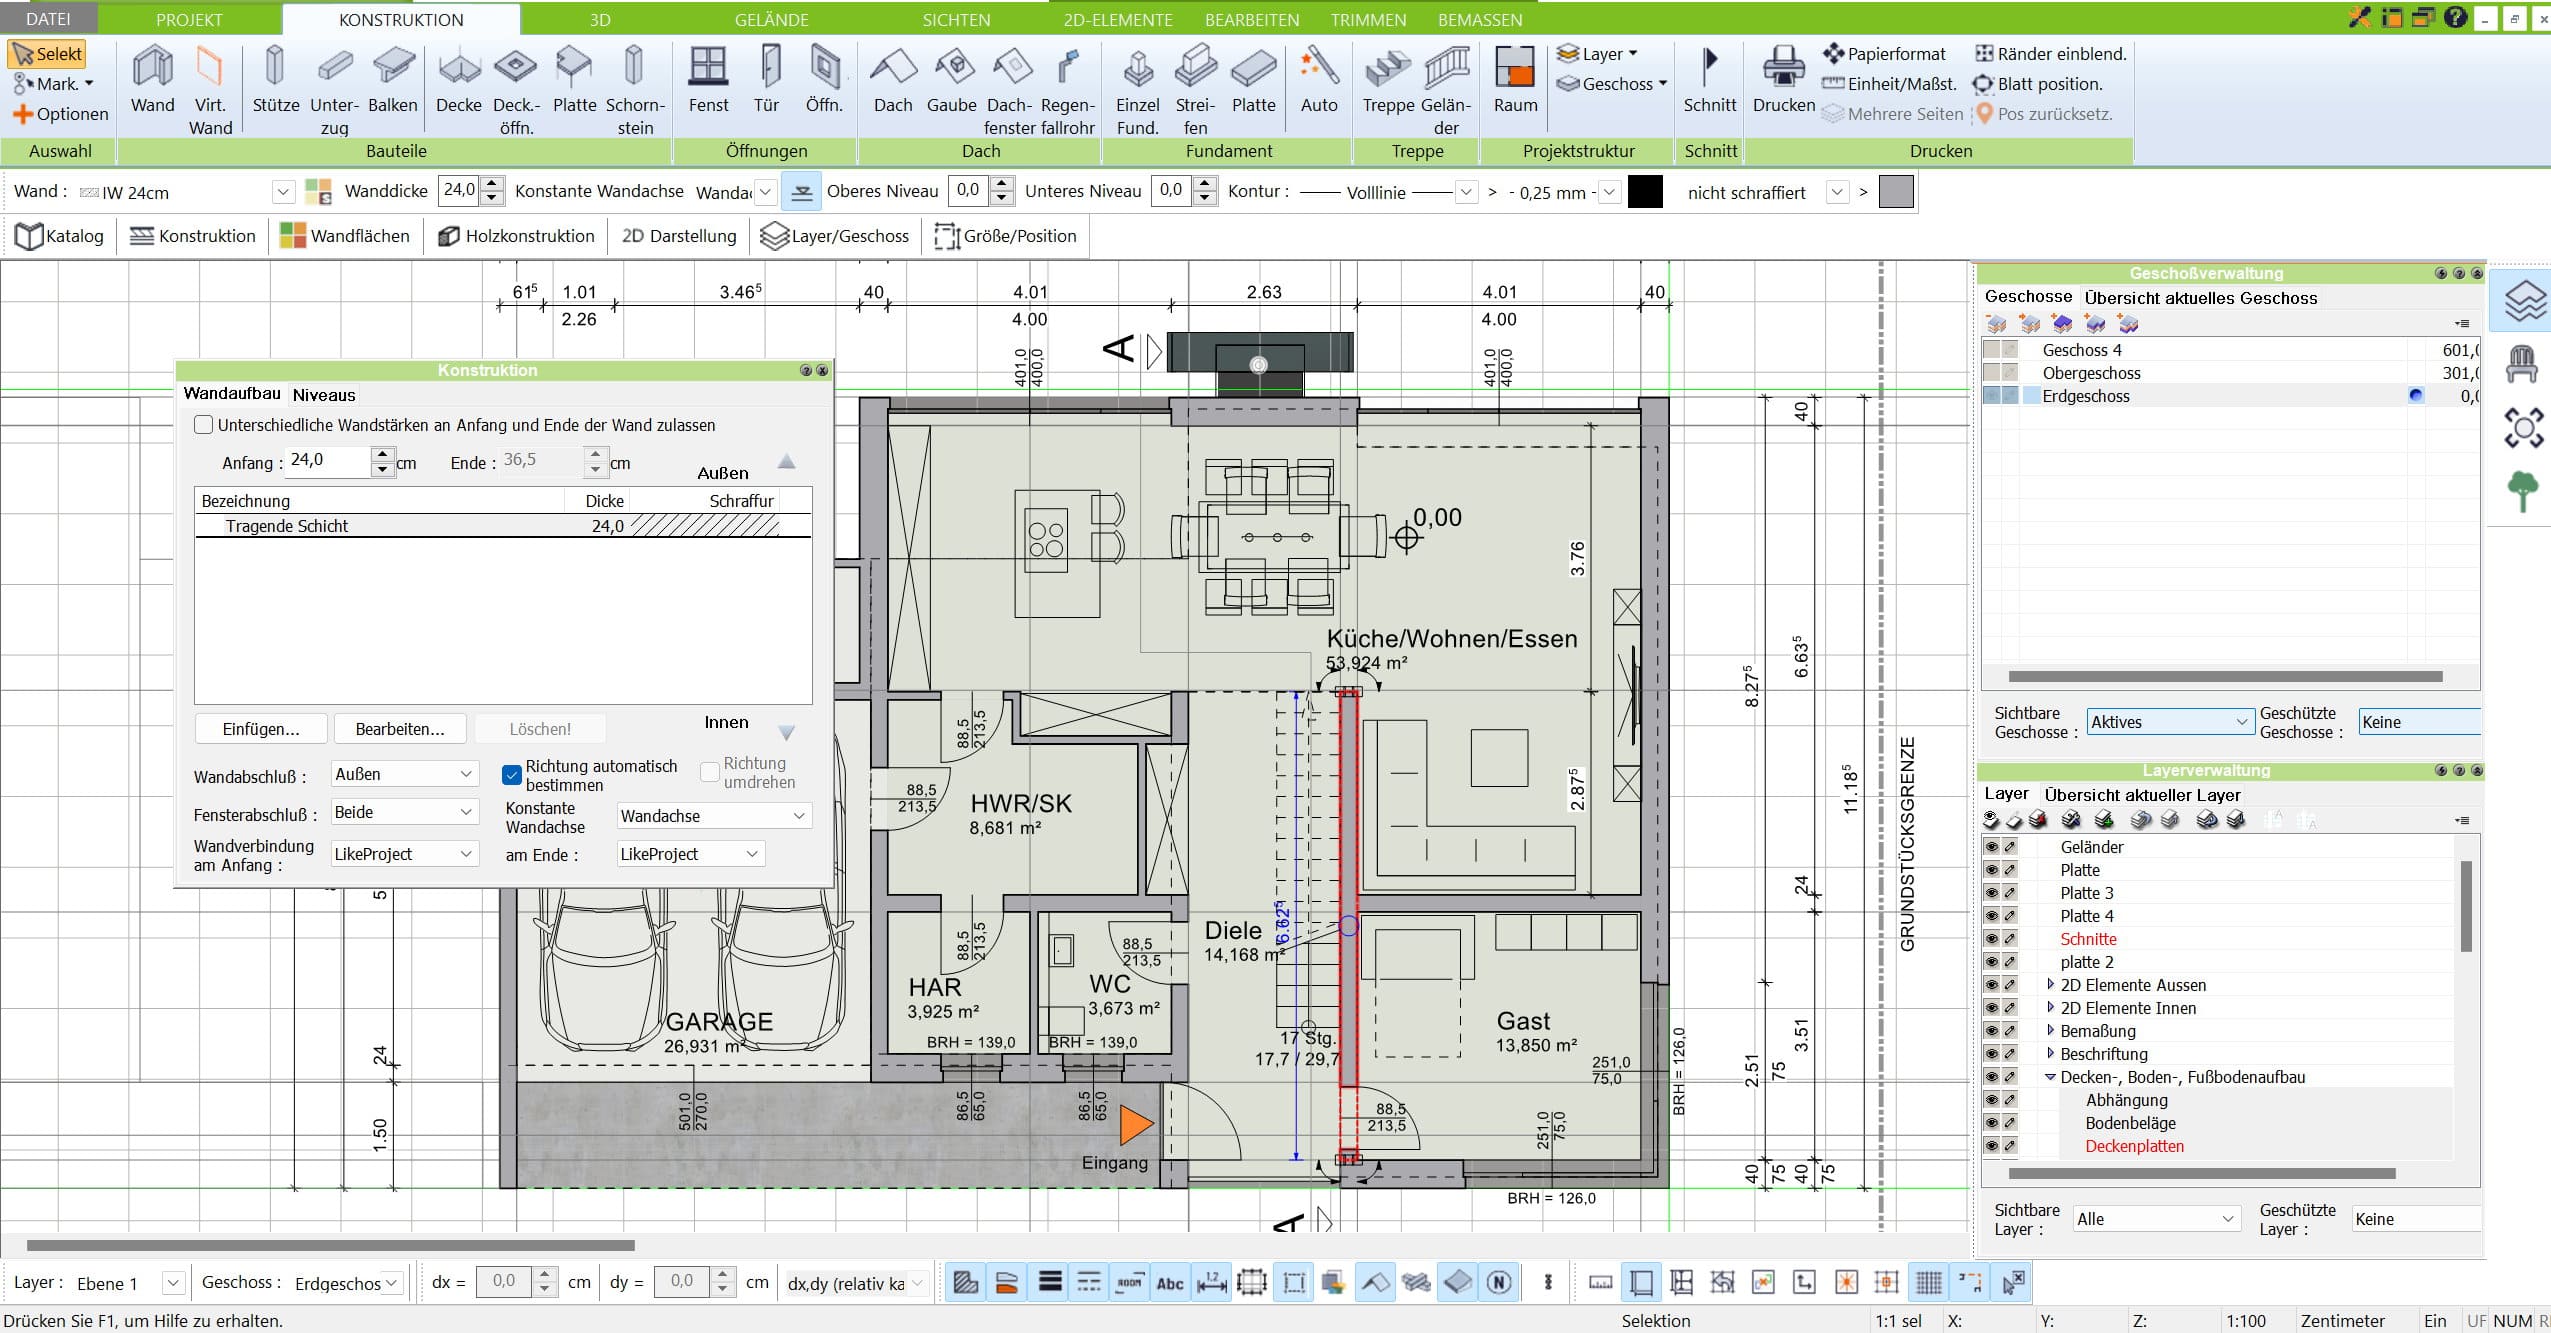Click the Holzkonstruktion button
Viewport: 2551px width, 1333px height.
(x=517, y=236)
